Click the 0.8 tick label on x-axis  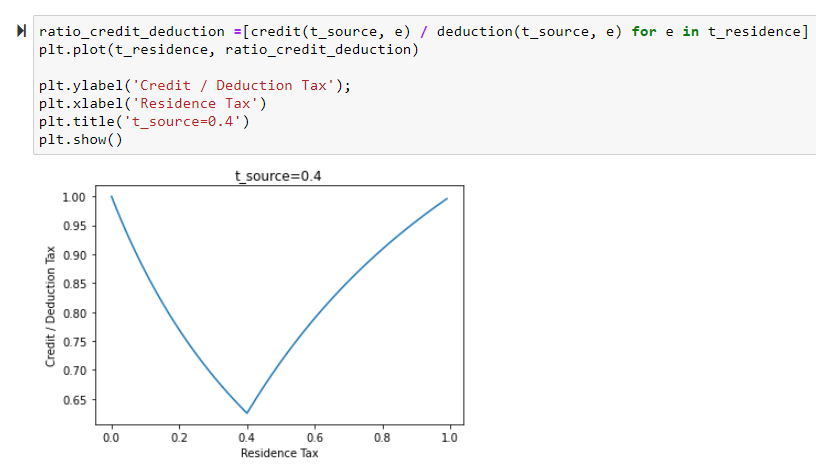[x=381, y=437]
